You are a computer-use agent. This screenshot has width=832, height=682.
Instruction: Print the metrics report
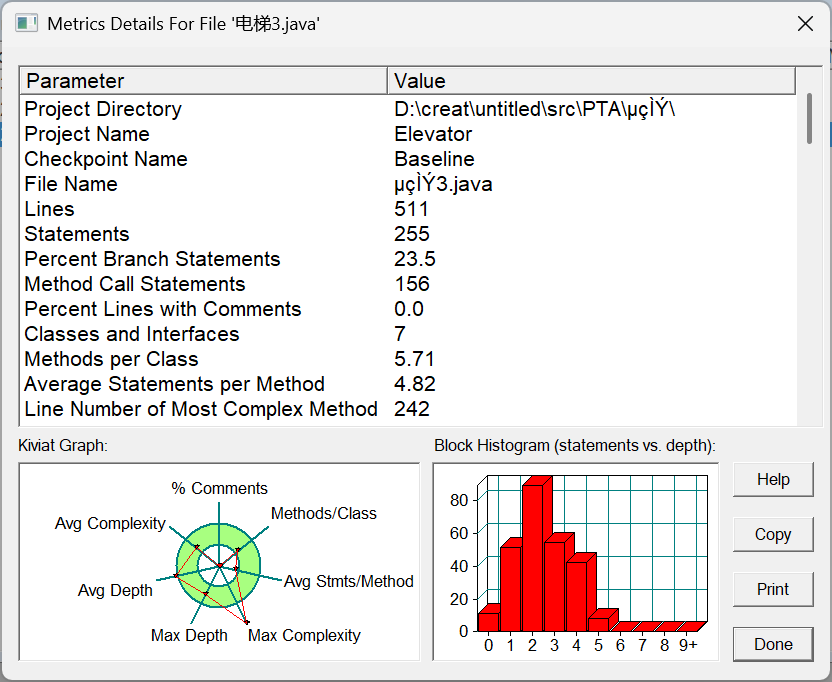[773, 589]
